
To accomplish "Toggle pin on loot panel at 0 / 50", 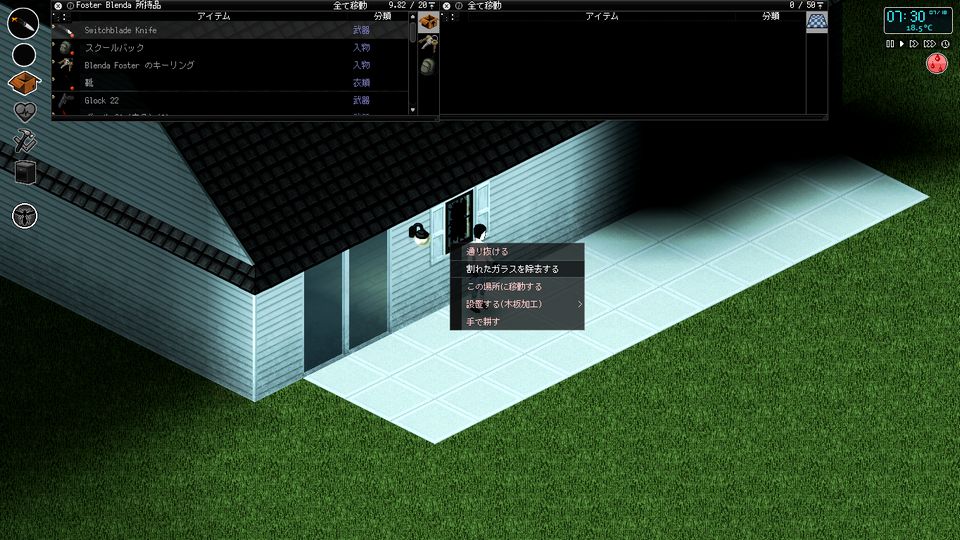I will tap(820, 6).
